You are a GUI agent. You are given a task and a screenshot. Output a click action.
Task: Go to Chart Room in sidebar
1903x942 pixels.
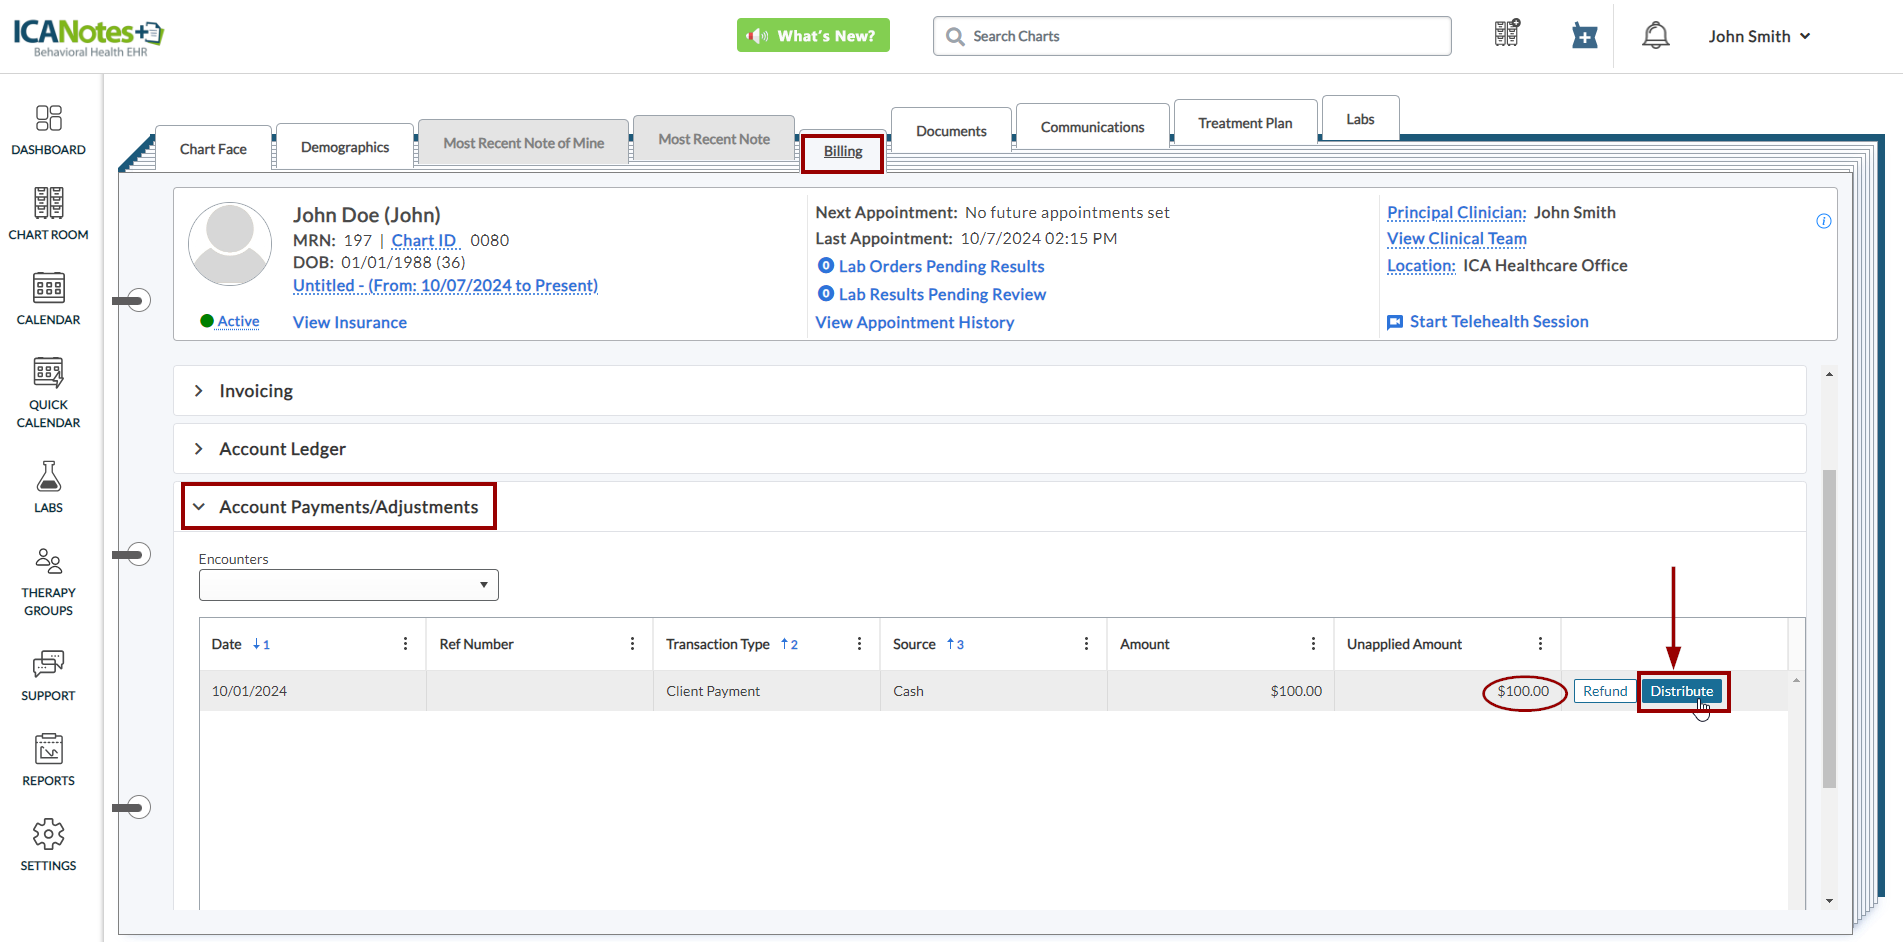coord(48,214)
